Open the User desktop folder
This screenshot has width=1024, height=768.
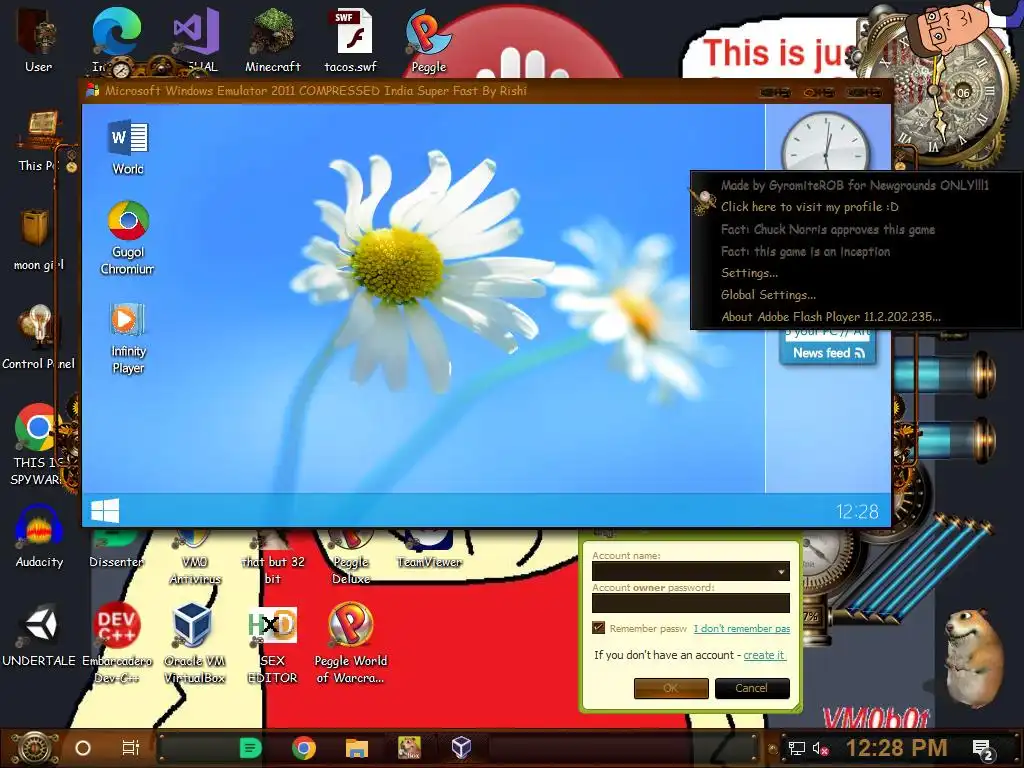coord(38,38)
